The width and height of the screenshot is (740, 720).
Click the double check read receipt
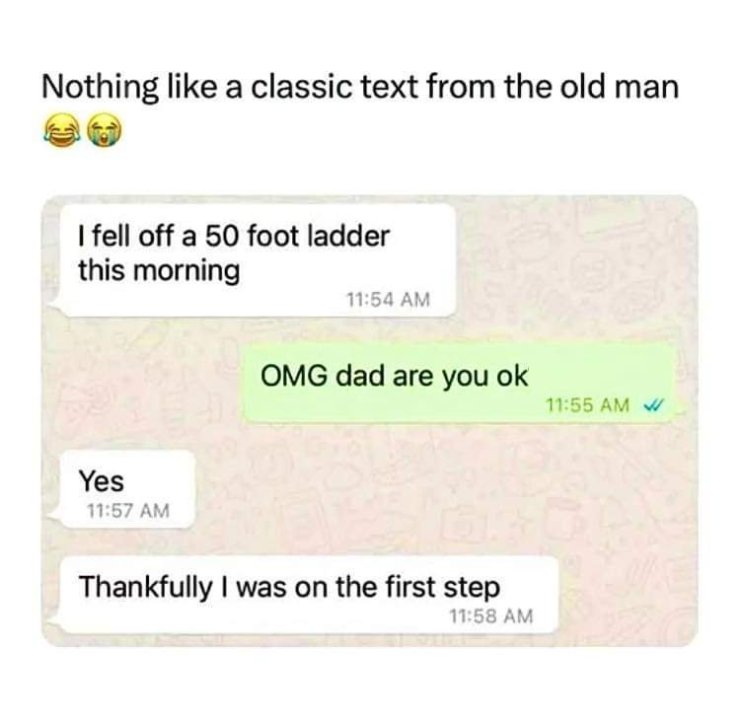654,404
